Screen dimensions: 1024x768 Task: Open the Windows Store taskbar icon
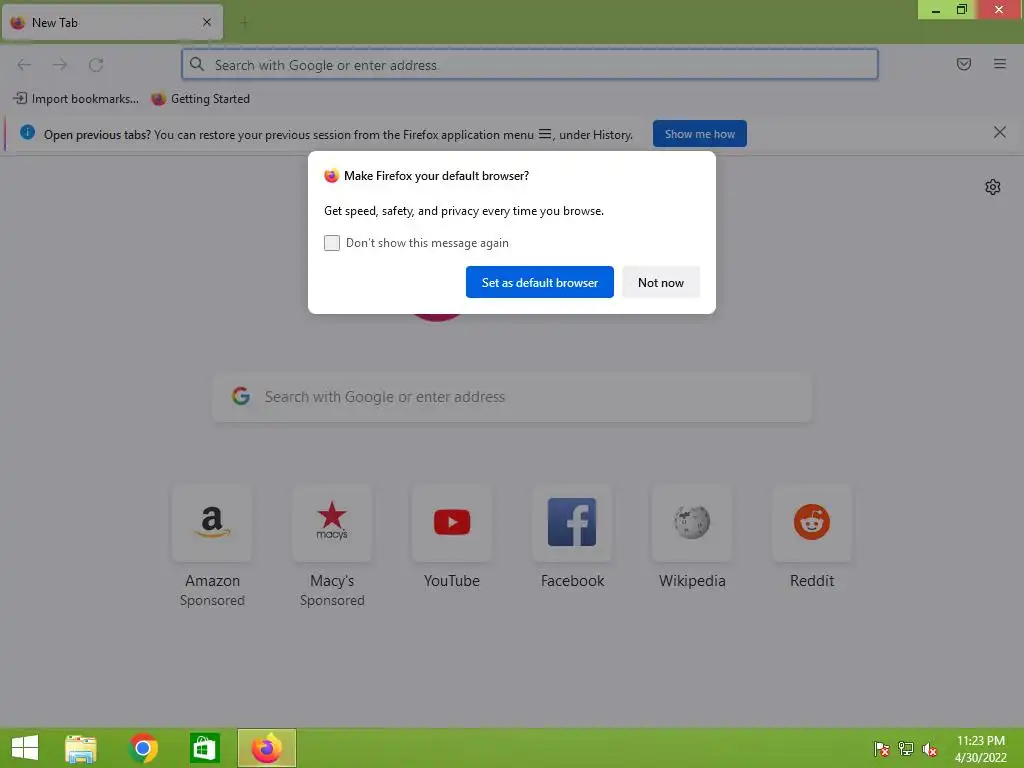pyautogui.click(x=204, y=748)
